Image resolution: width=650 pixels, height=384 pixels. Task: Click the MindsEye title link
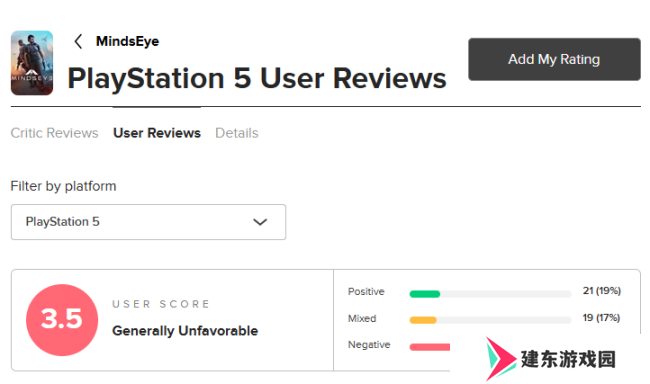127,41
